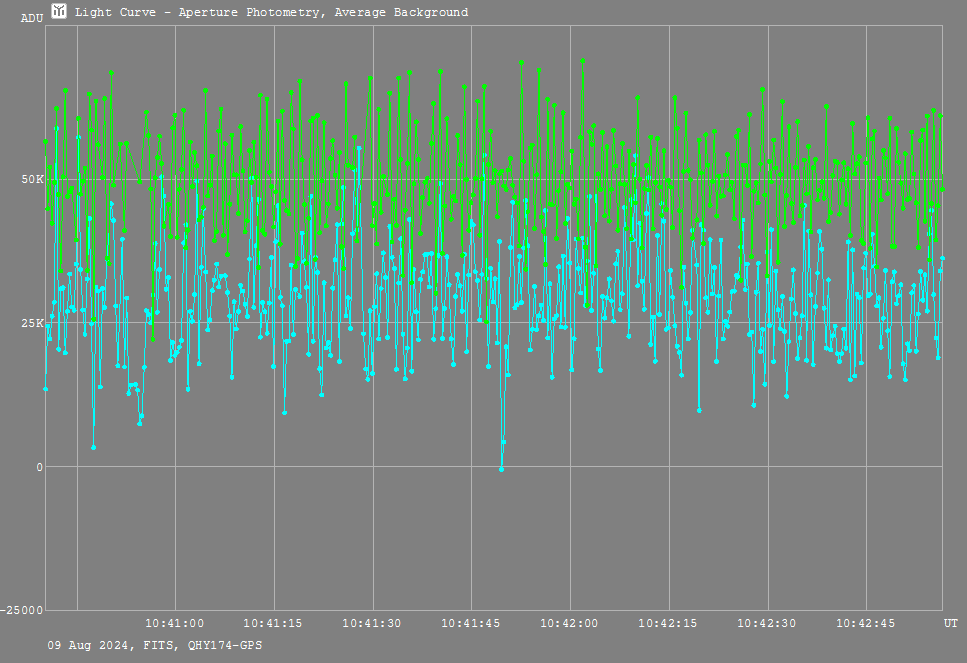Select the title 'Light Curve - Aperture Photometry, Average Background'
Image resolution: width=967 pixels, height=663 pixels.
271,12
